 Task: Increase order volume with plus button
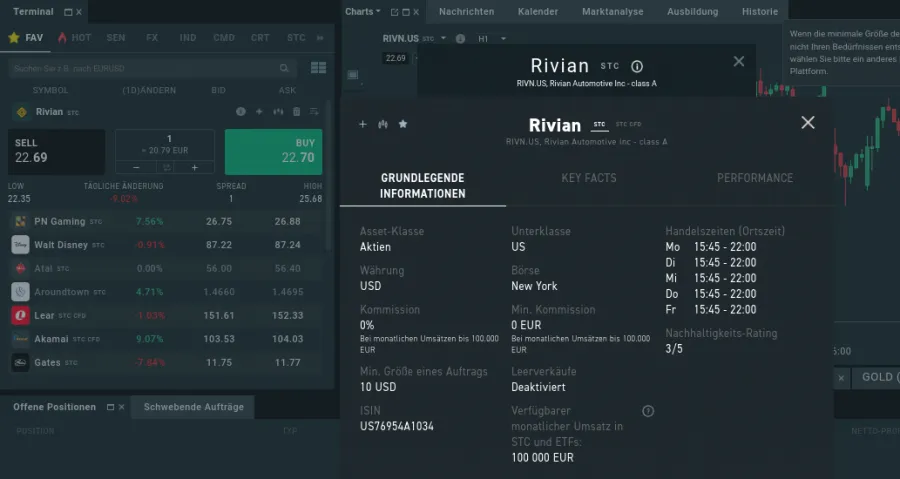click(x=195, y=168)
